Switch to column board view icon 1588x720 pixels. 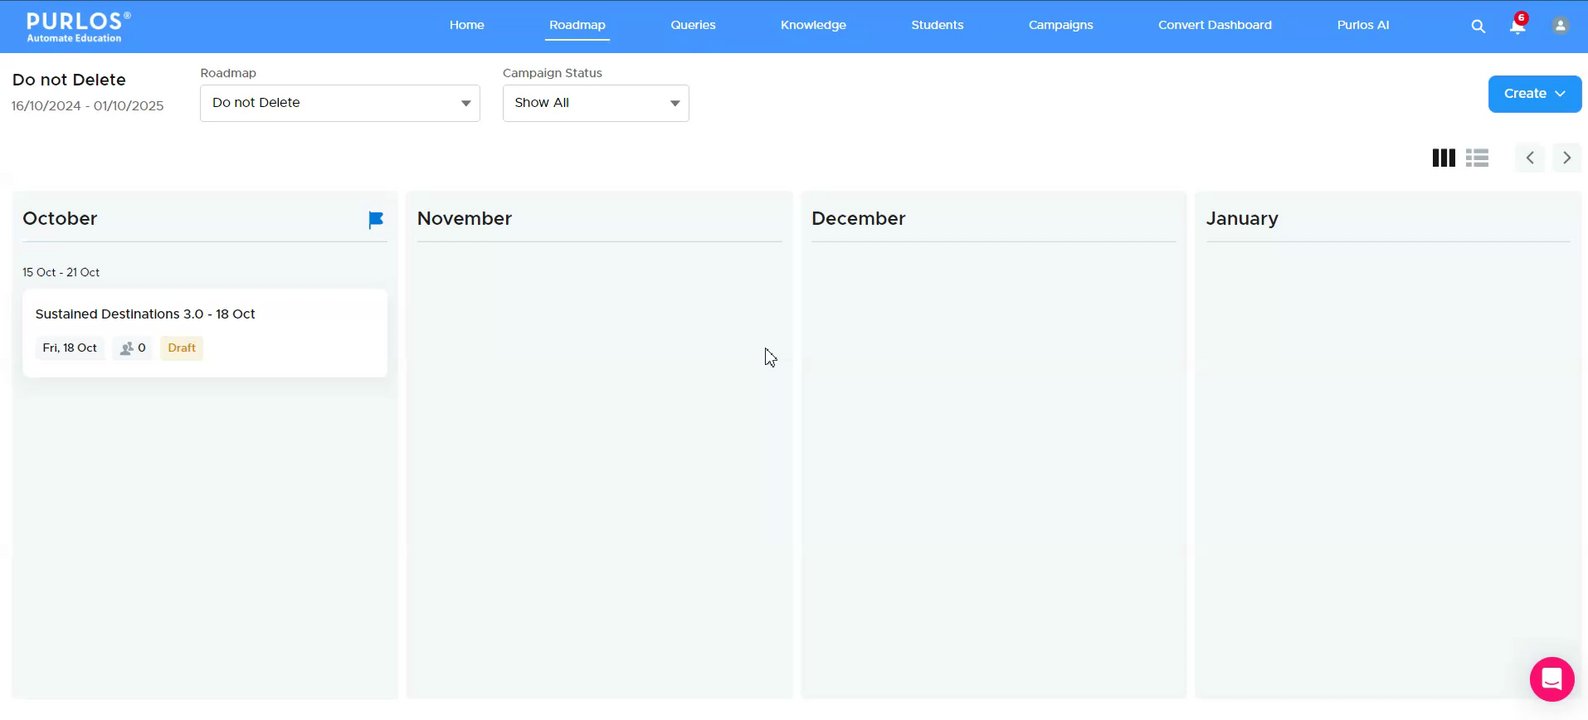(x=1444, y=158)
